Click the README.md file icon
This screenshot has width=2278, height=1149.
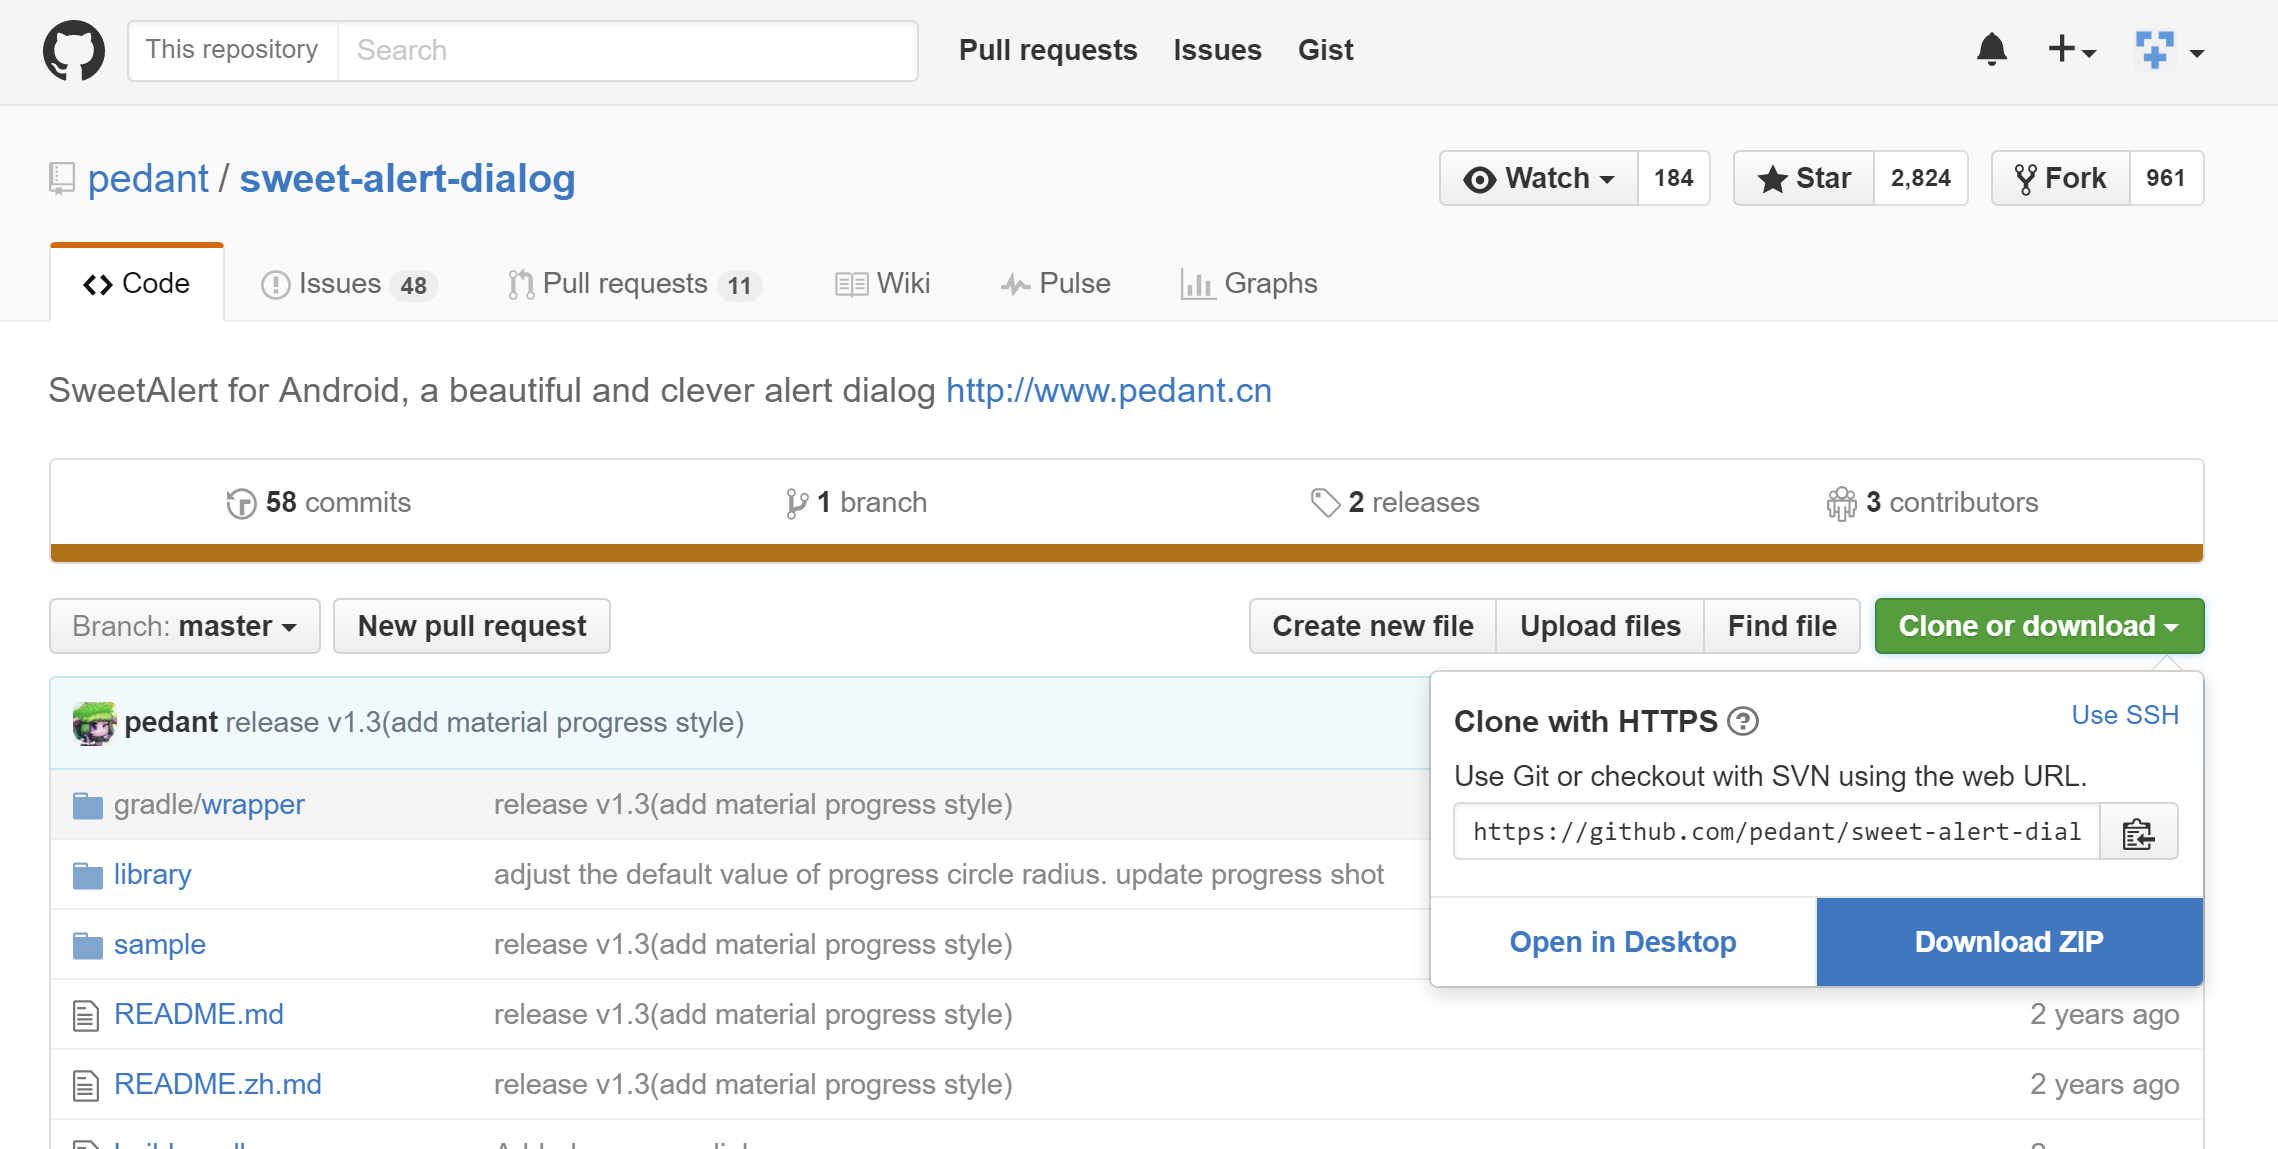coord(86,1015)
